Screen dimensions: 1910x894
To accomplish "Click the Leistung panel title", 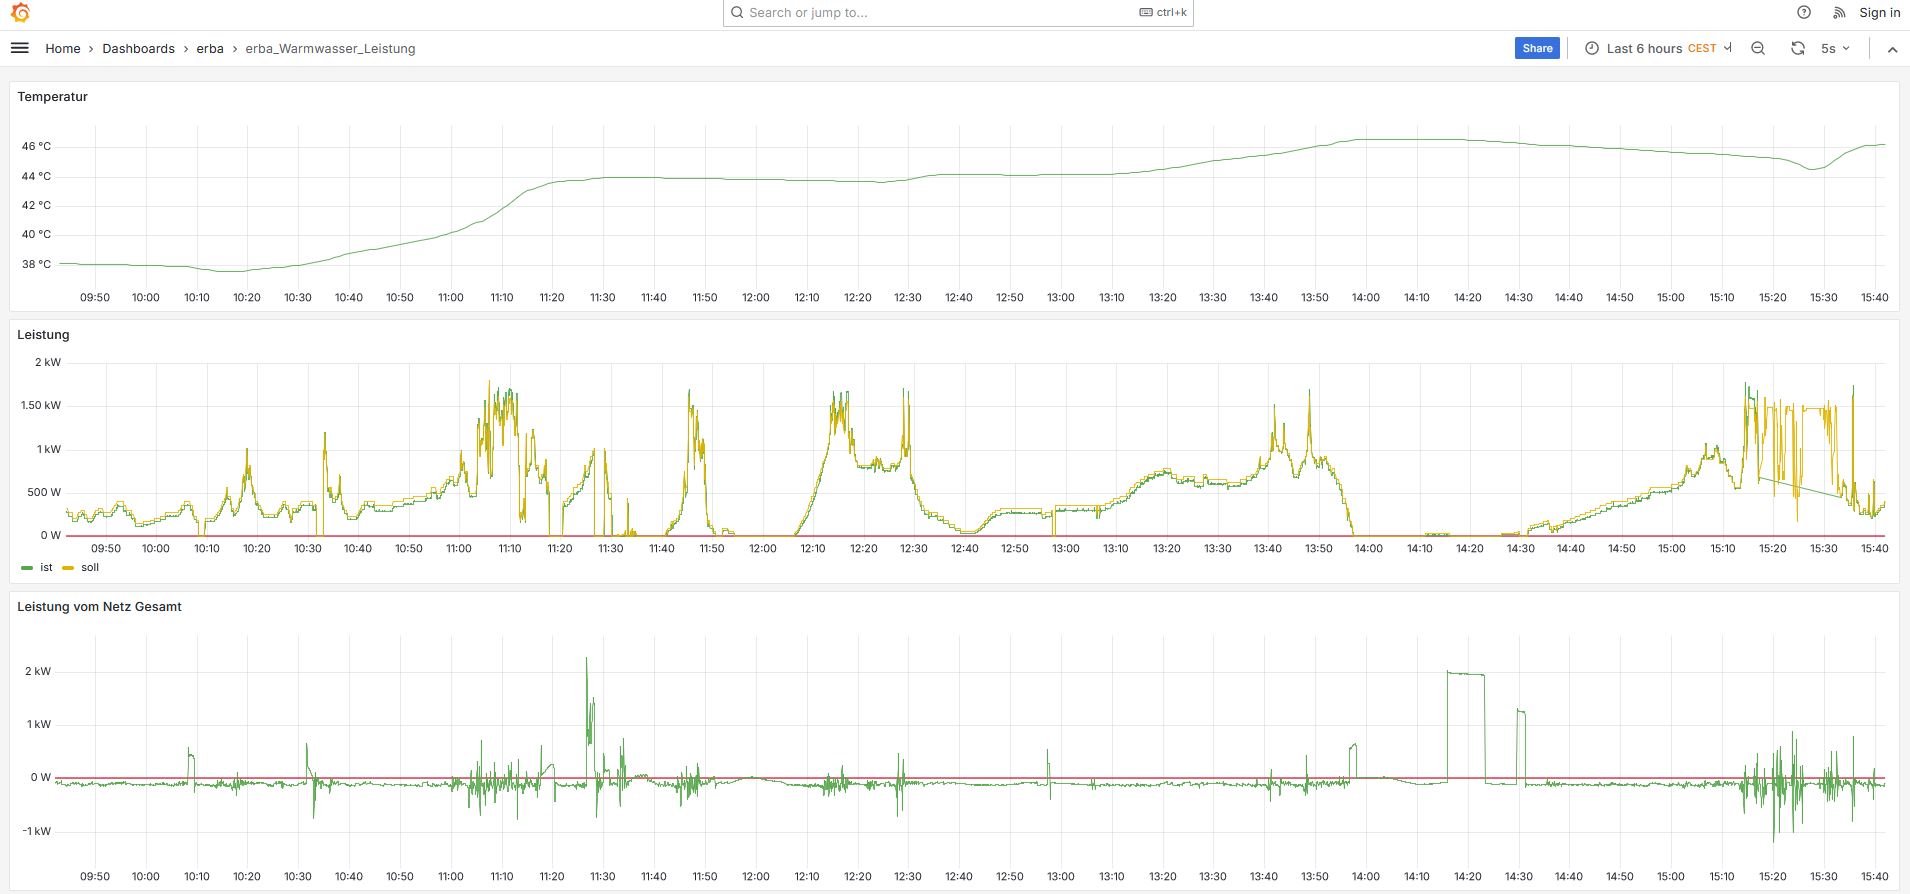I will pos(43,335).
